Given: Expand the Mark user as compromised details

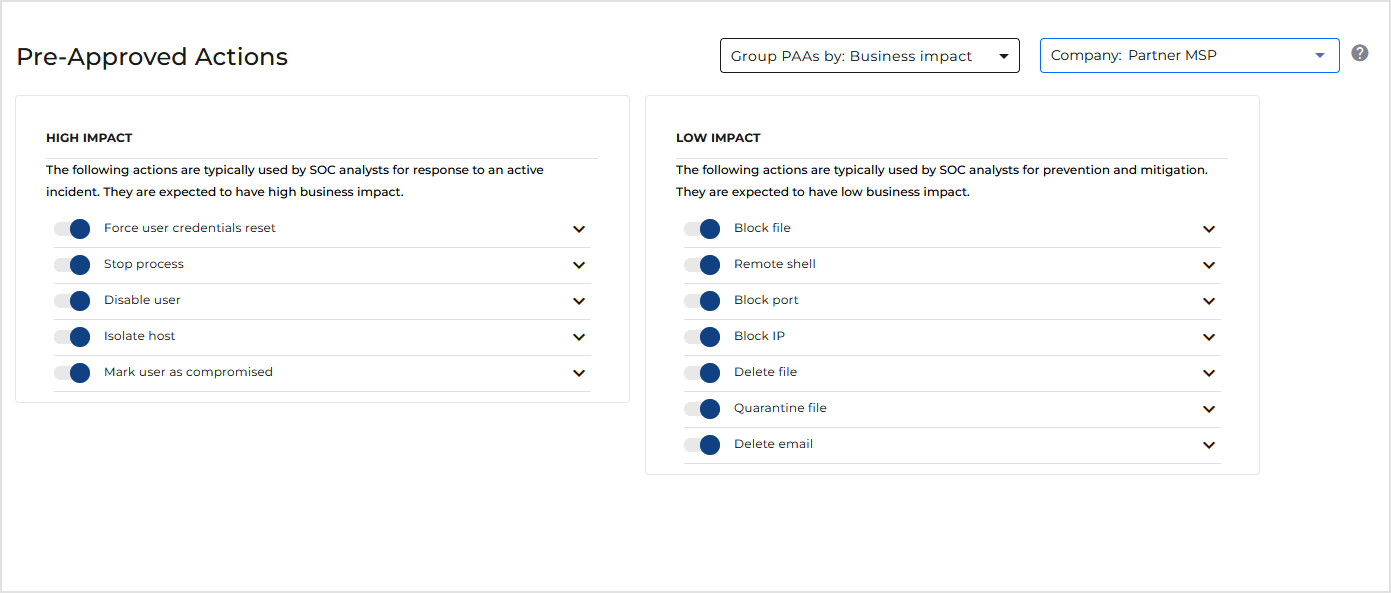Looking at the screenshot, I should pyautogui.click(x=578, y=373).
